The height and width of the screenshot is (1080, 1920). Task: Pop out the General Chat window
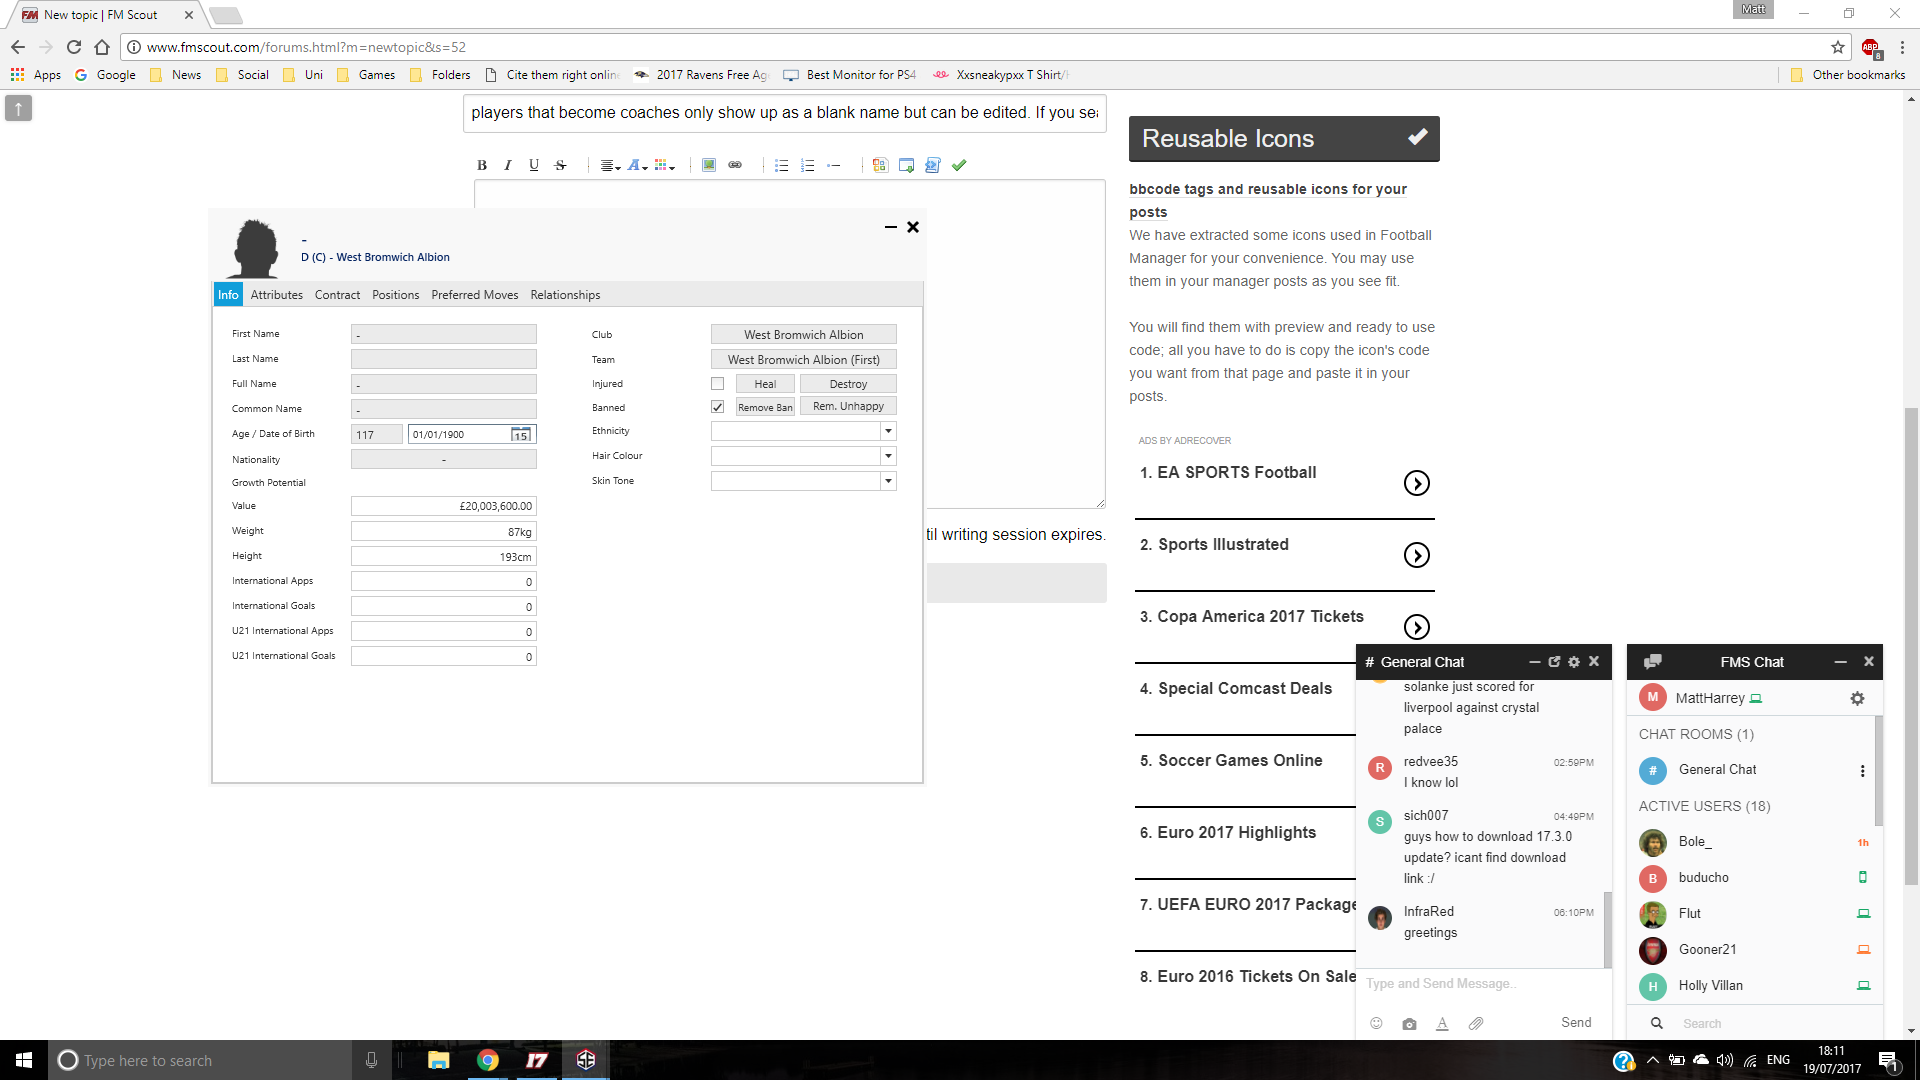tap(1554, 662)
